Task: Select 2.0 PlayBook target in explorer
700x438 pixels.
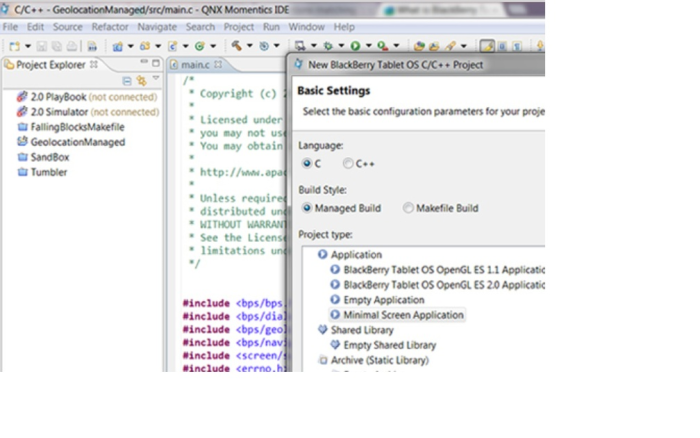Action: [87, 97]
